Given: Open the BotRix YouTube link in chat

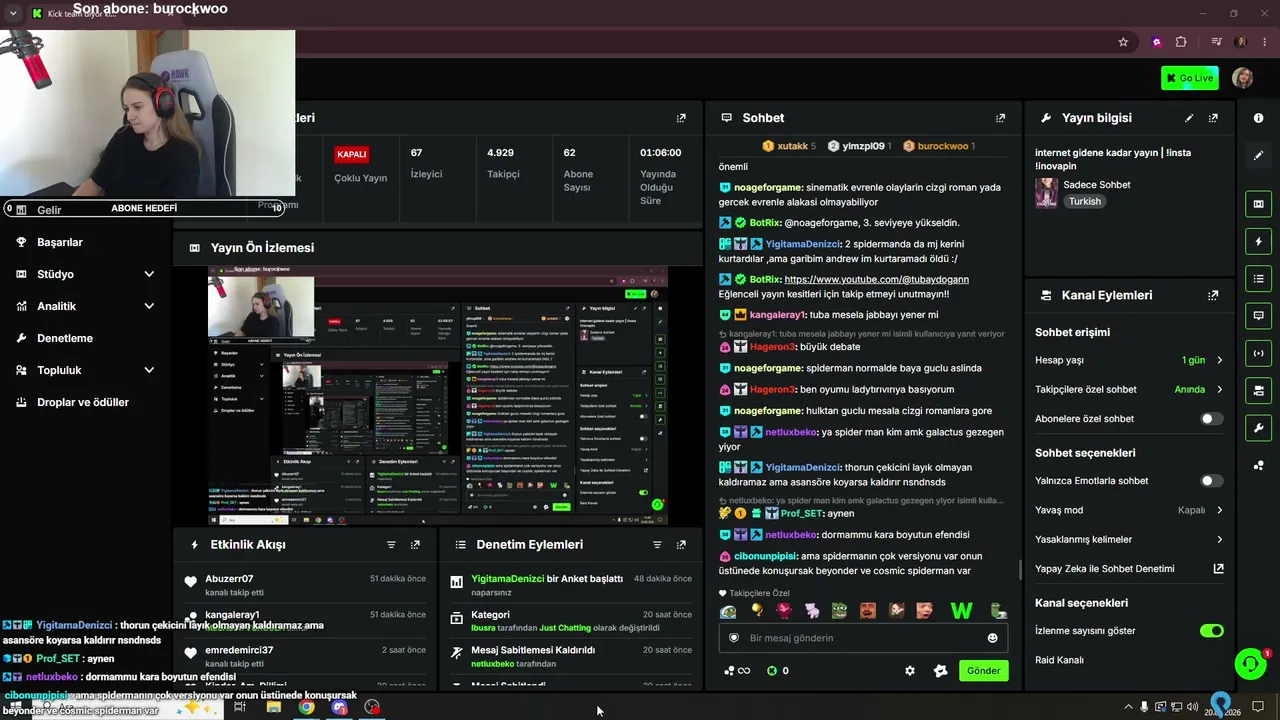Looking at the screenshot, I should [x=876, y=280].
